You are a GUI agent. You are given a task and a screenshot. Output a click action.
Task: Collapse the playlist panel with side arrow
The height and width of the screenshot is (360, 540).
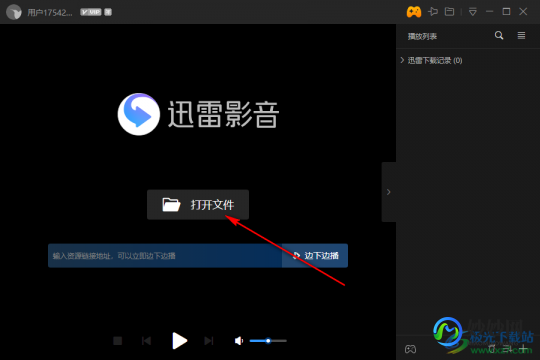tap(388, 192)
